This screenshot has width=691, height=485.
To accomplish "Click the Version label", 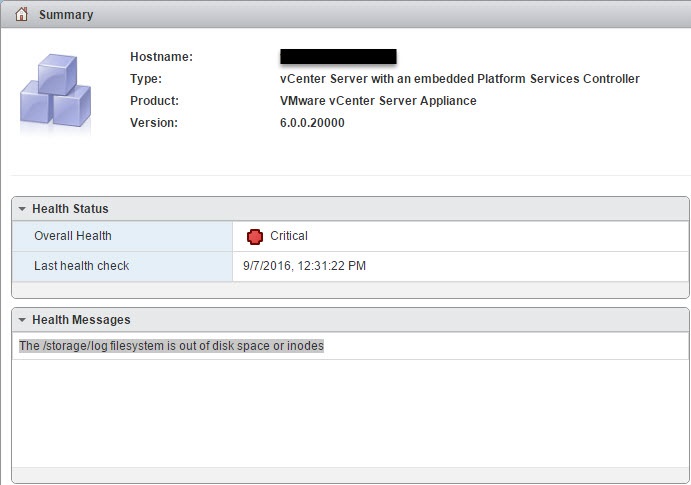I will (x=154, y=123).
